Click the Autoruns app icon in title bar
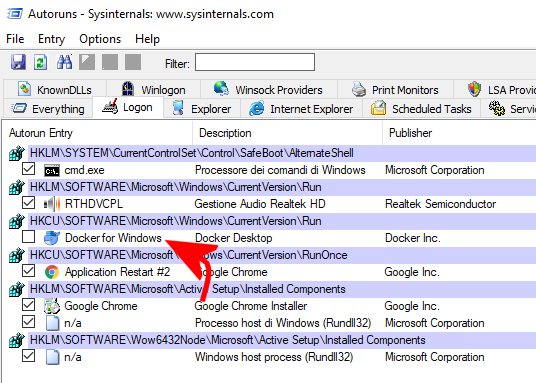 tap(15, 14)
